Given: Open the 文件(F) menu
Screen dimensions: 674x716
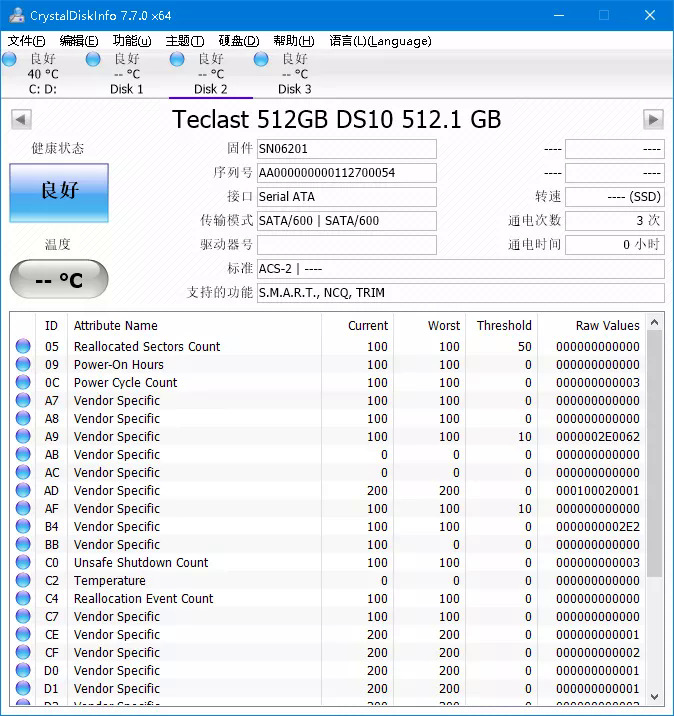Looking at the screenshot, I should point(26,41).
